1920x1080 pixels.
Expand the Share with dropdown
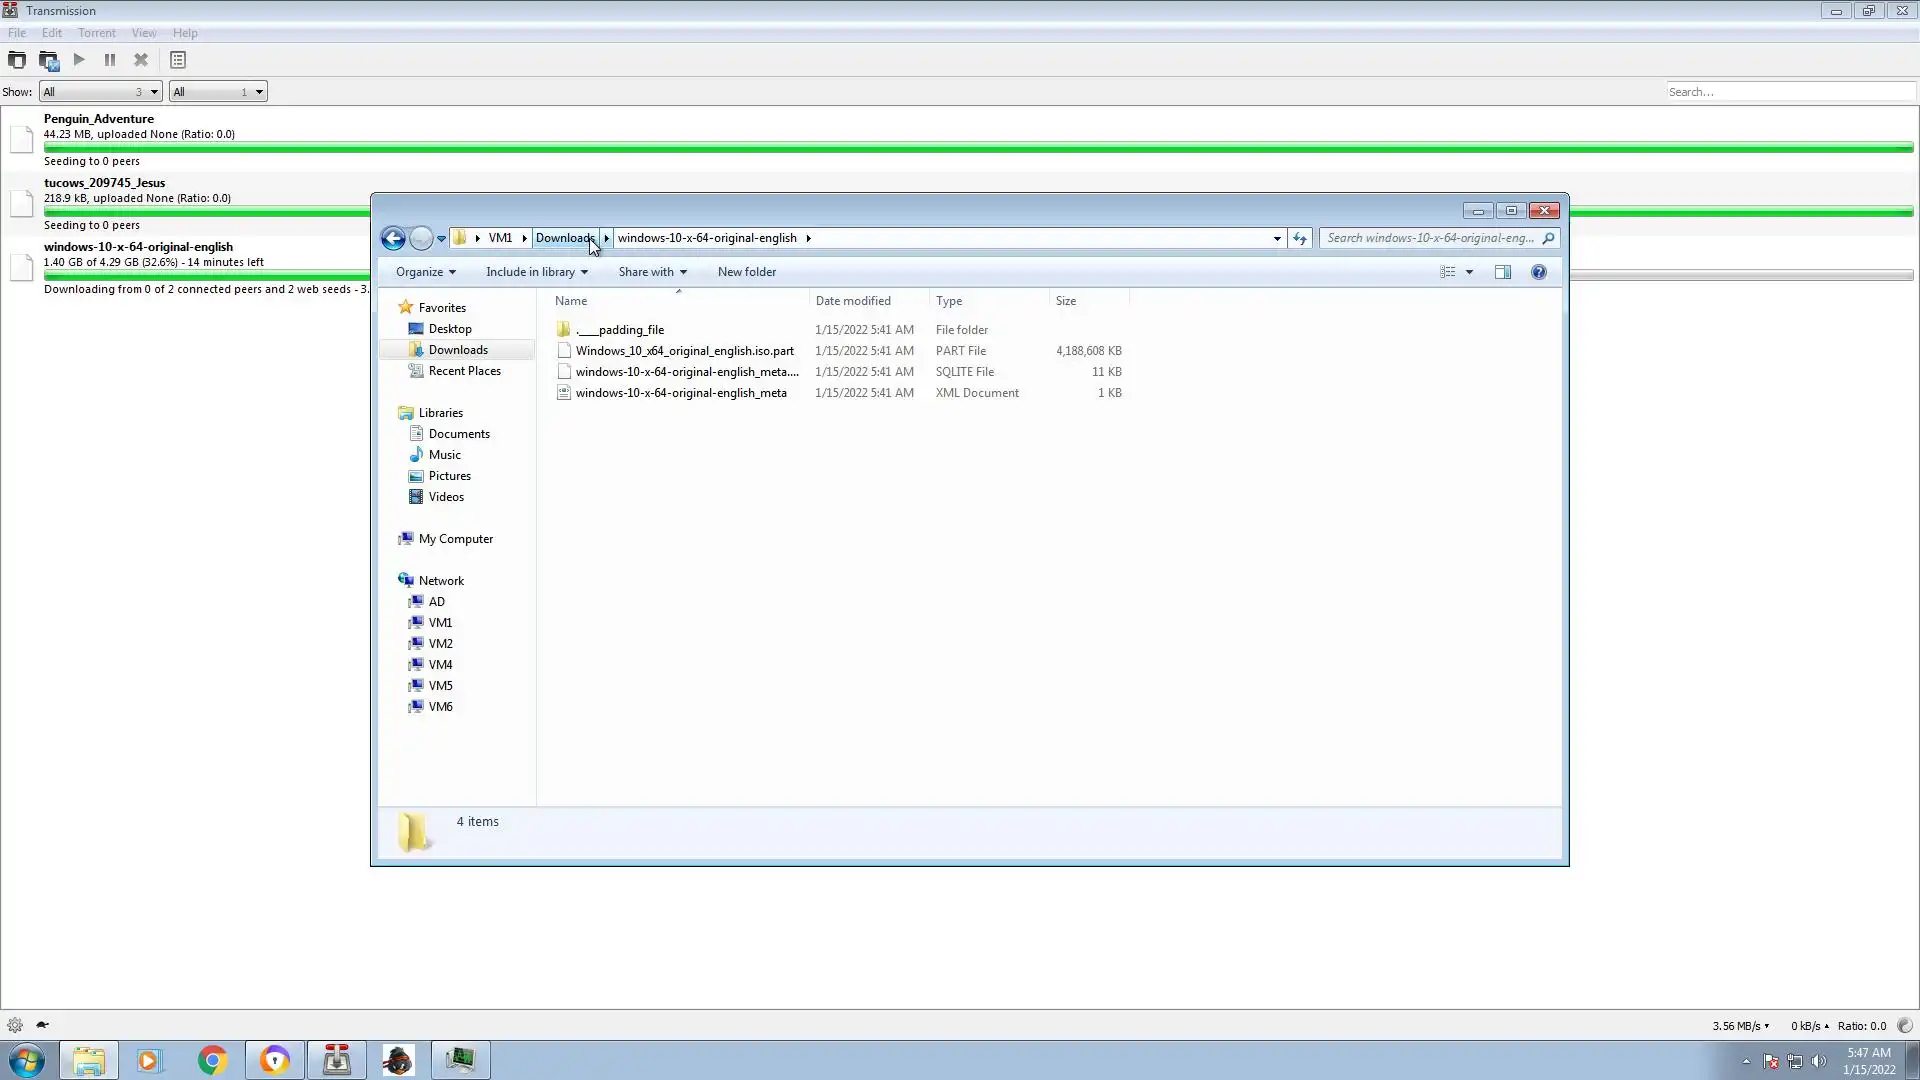pyautogui.click(x=652, y=272)
